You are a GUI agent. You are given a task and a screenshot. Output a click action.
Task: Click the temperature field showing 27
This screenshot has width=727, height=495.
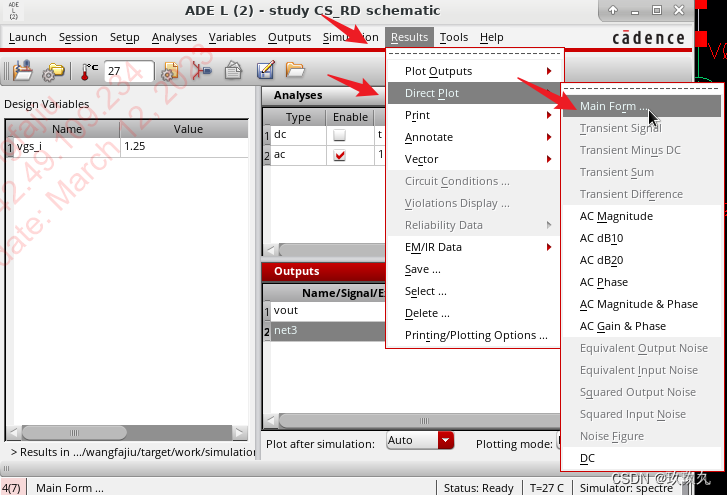coord(129,71)
